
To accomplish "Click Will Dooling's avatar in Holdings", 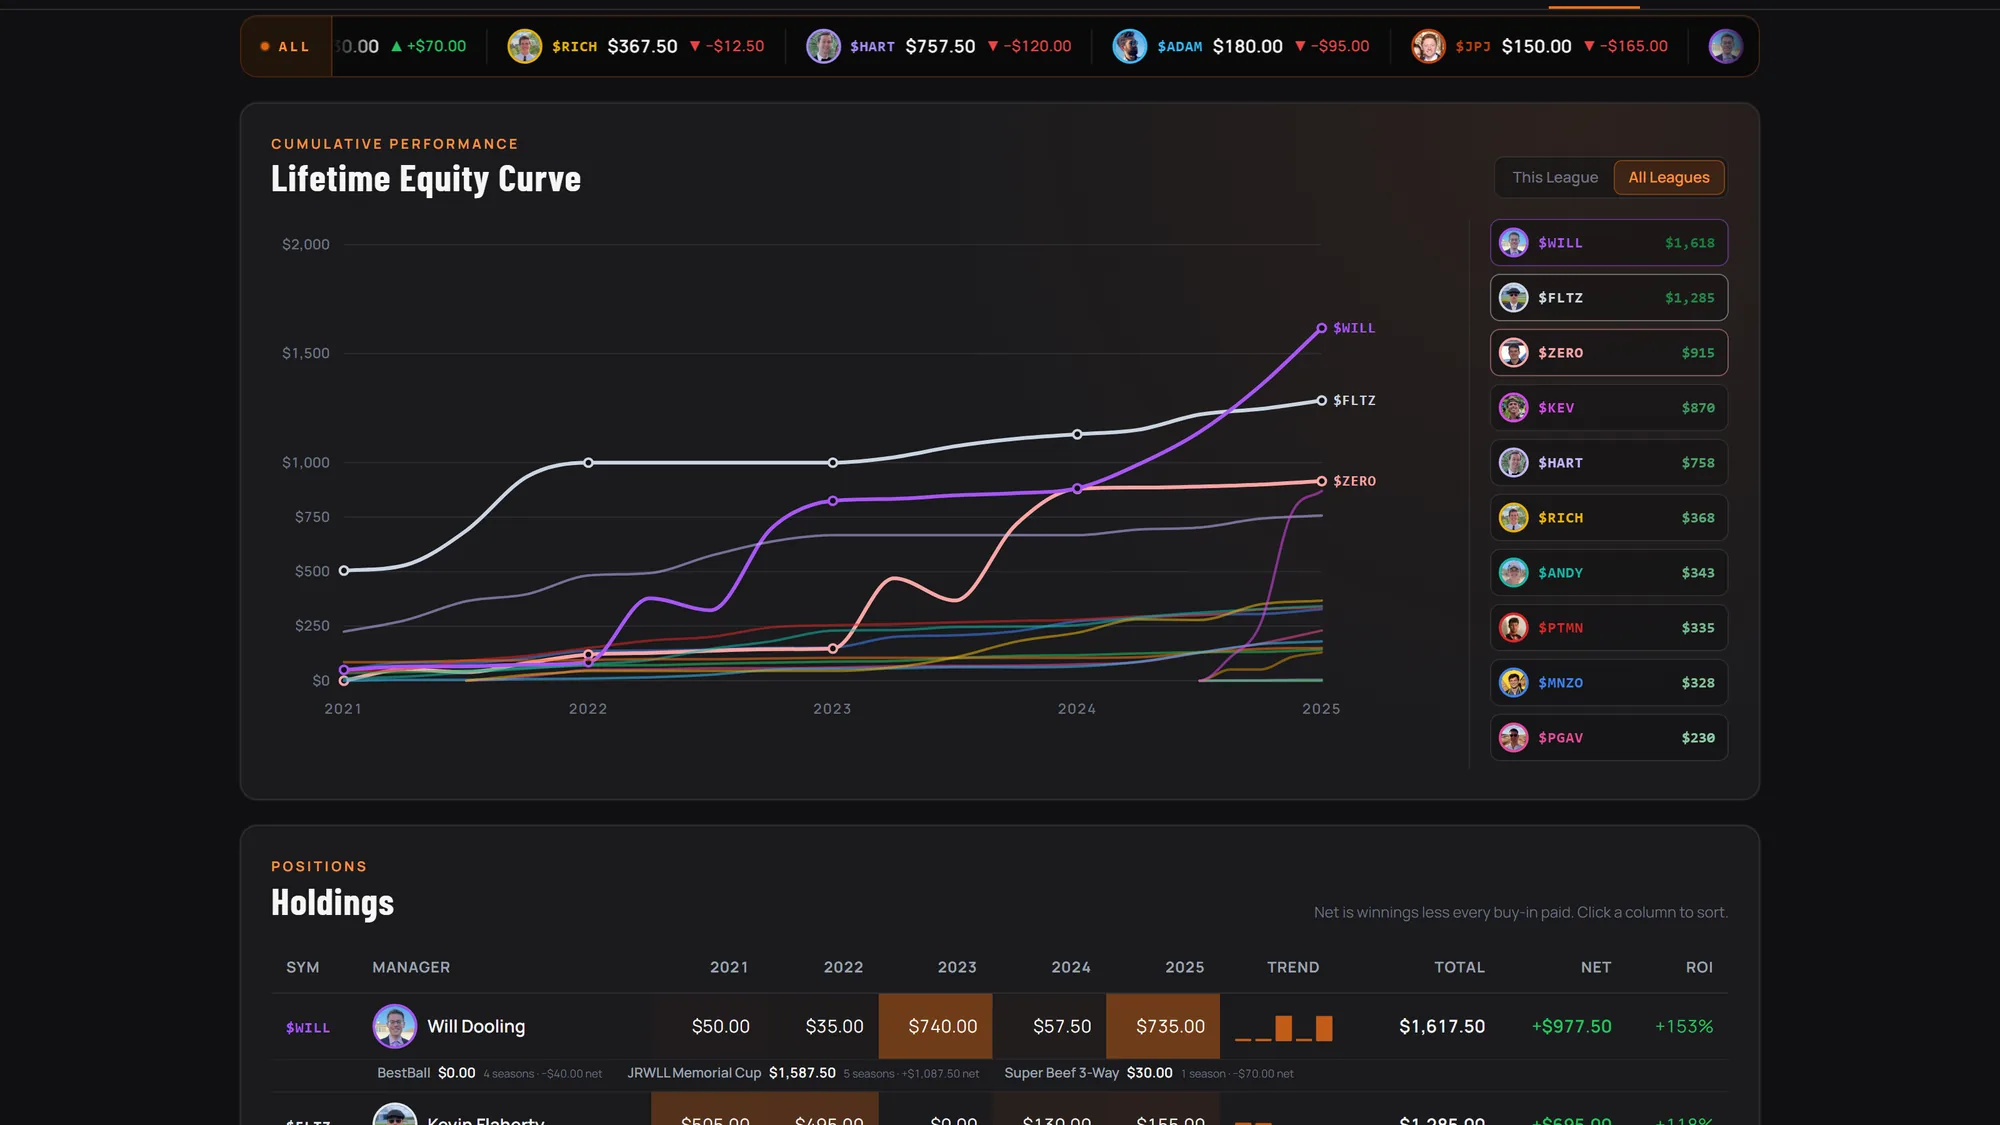I will click(x=395, y=1026).
